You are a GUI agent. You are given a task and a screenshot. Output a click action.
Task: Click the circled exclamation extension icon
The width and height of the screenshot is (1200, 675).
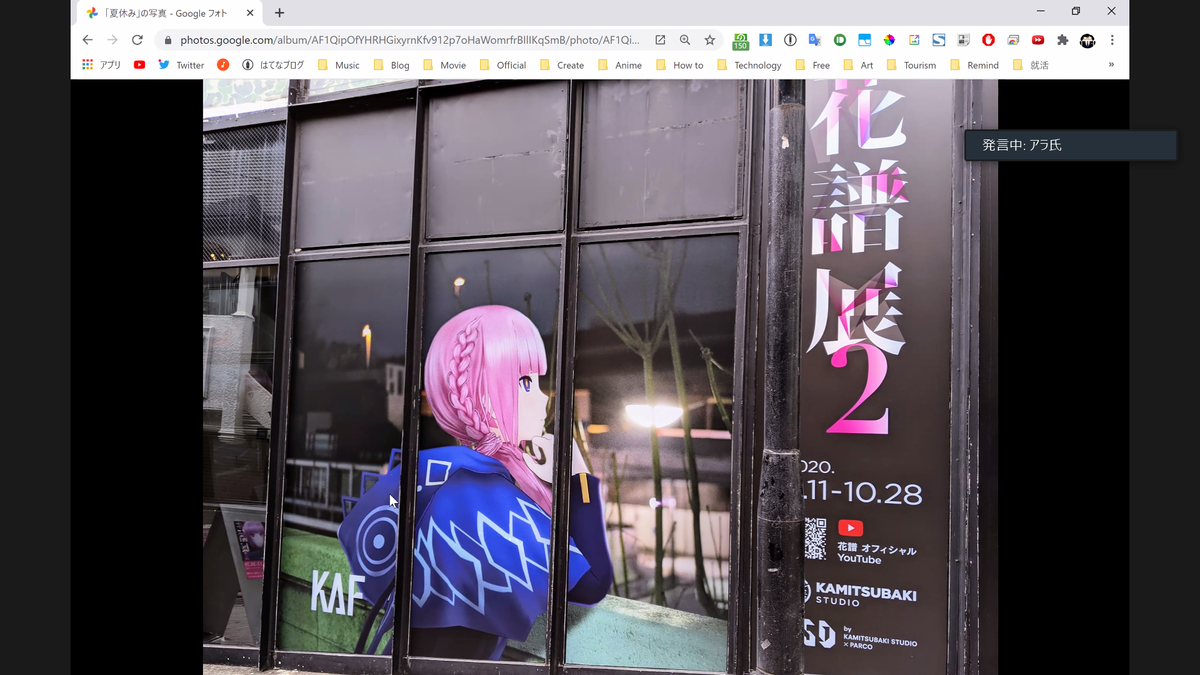tap(790, 40)
